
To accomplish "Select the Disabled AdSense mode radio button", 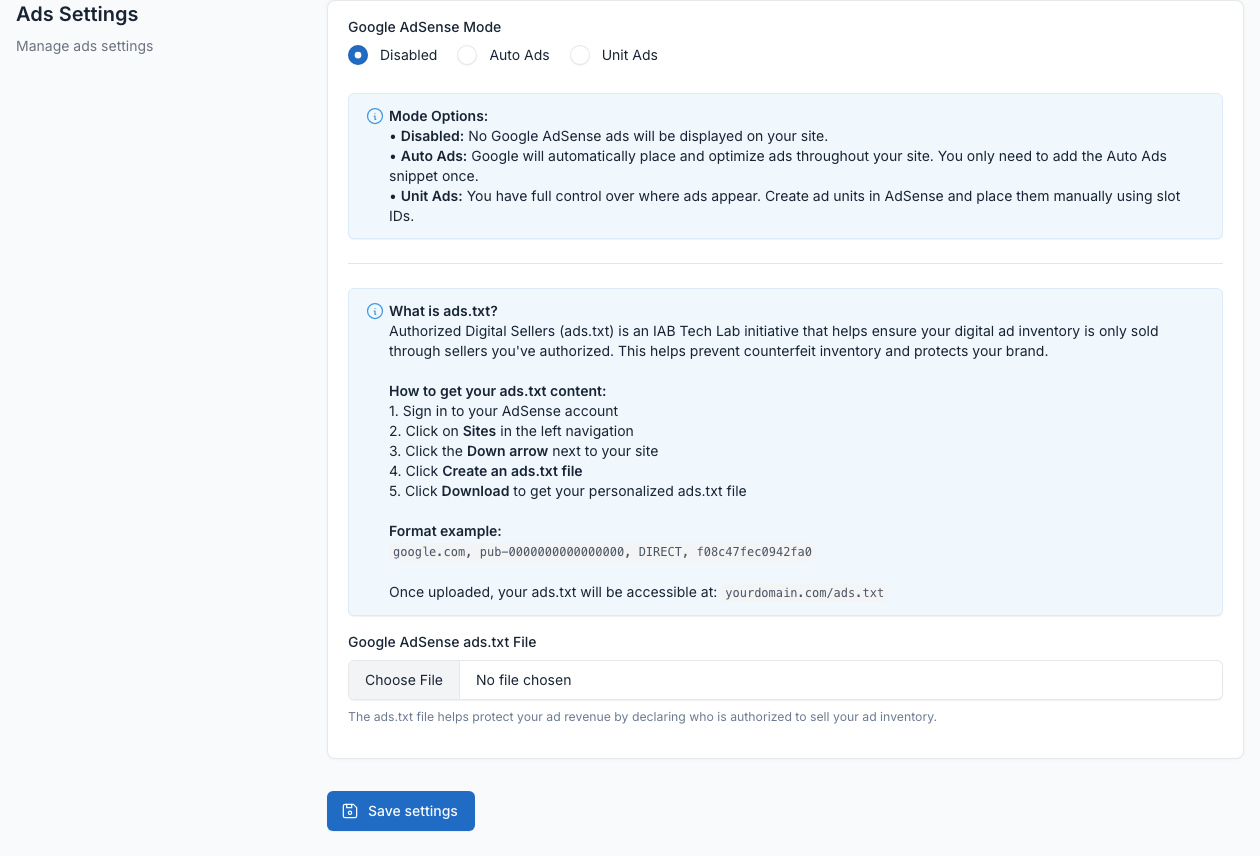I will pyautogui.click(x=358, y=55).
